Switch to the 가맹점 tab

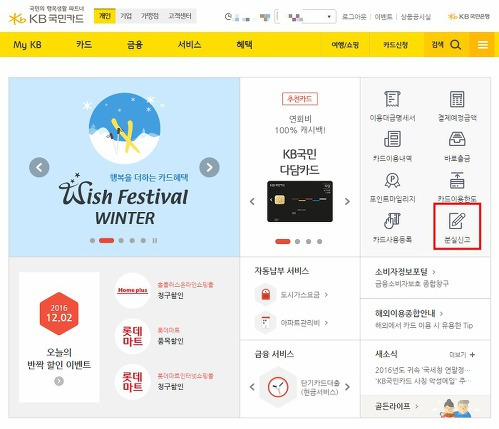(149, 16)
